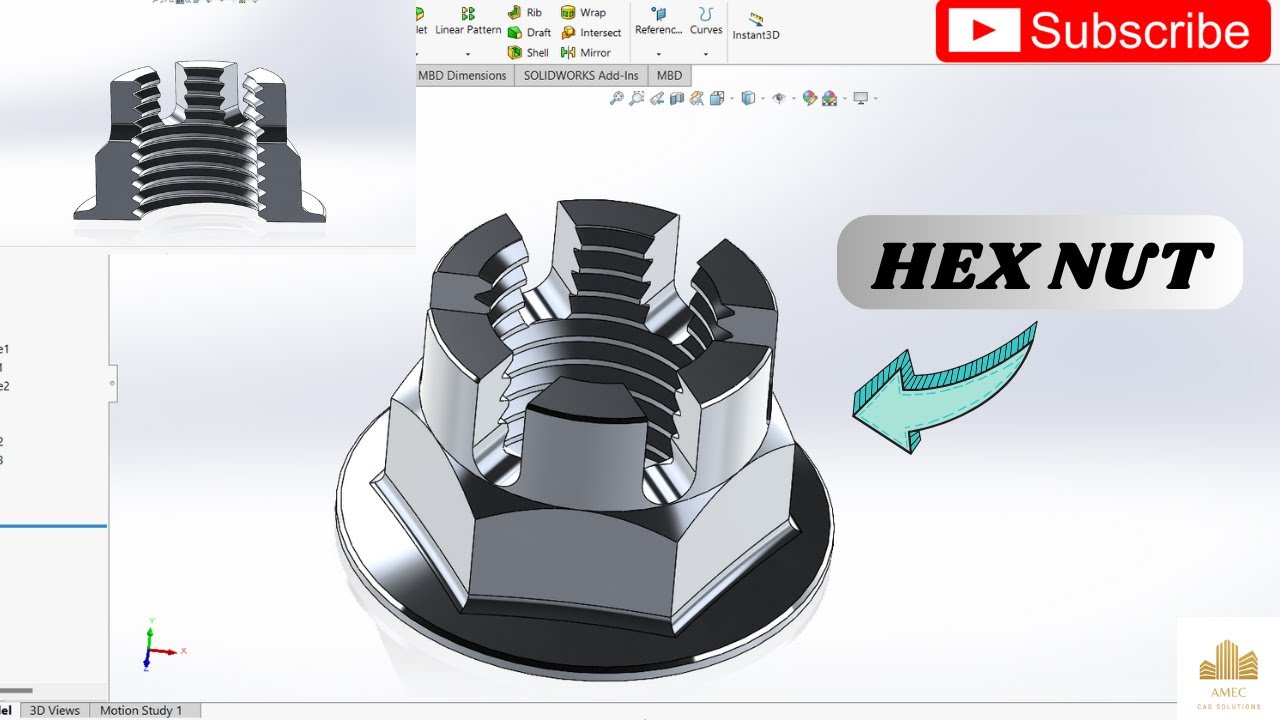
Task: Click the Curves tool icon
Action: [x=706, y=13]
